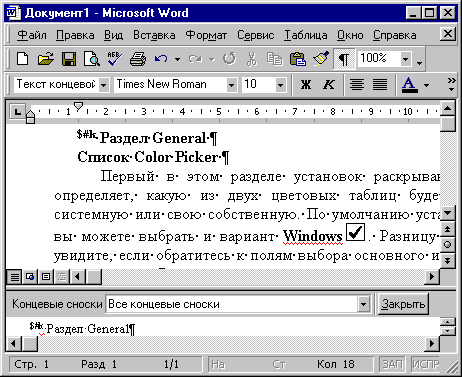Expand the zoom 100% dropdown
Viewport: 462px width, 377px height.
pos(406,60)
